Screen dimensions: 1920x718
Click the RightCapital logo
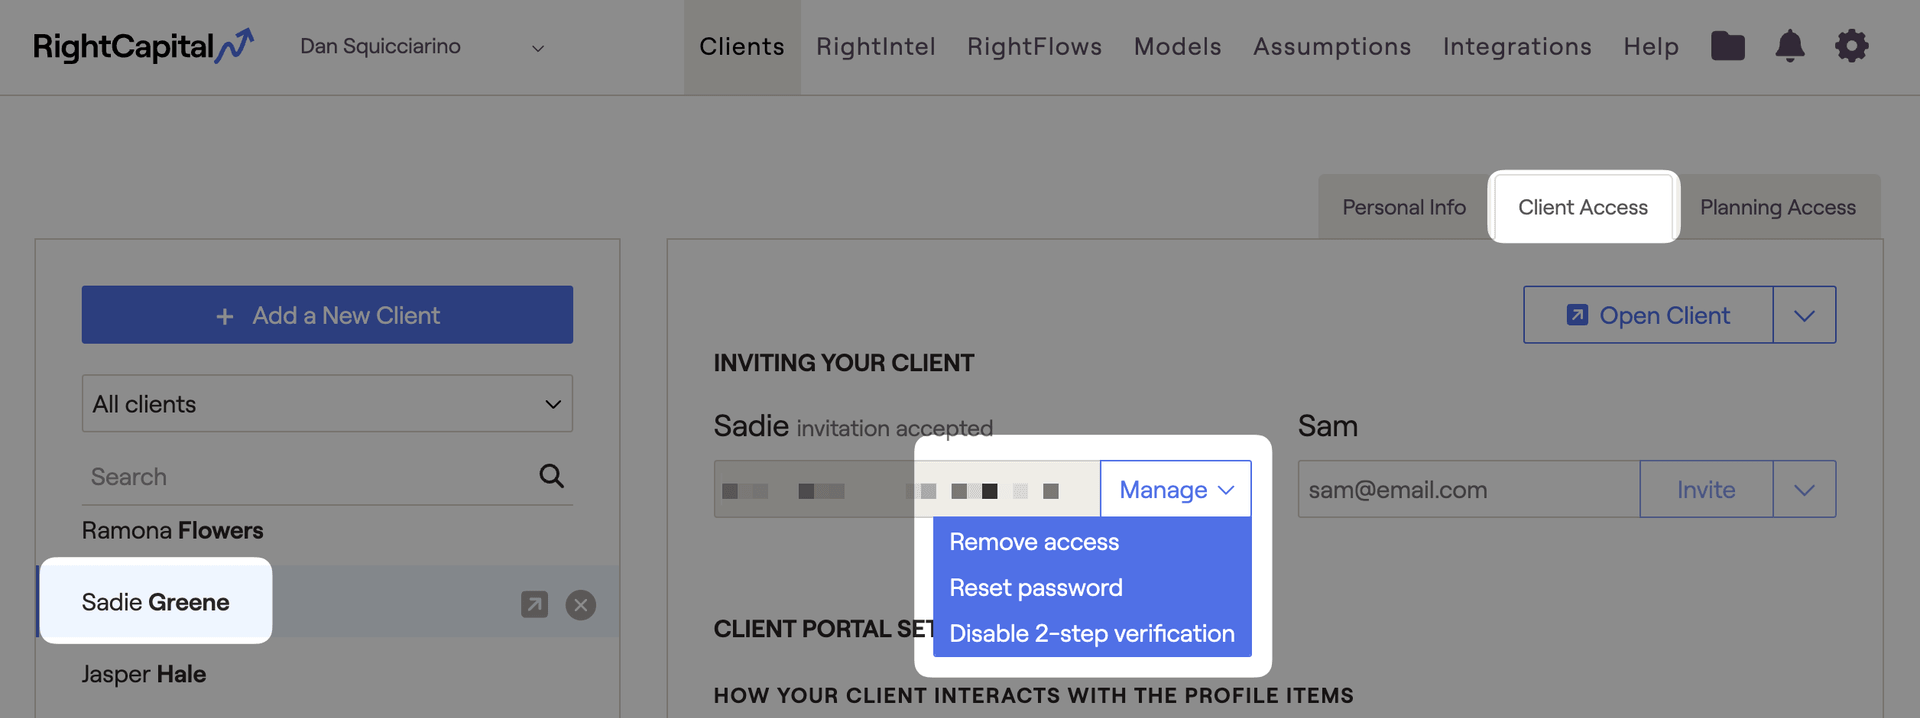pyautogui.click(x=143, y=46)
